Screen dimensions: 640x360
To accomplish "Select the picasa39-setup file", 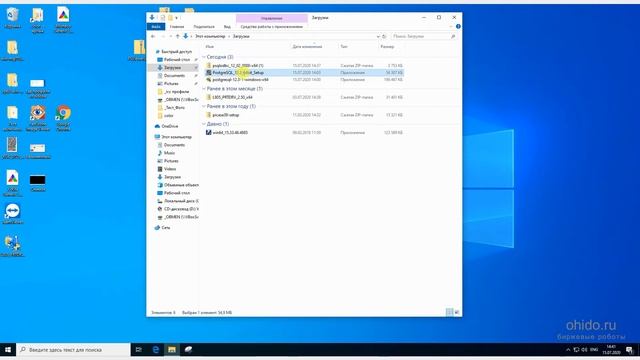I will click(x=304, y=115).
